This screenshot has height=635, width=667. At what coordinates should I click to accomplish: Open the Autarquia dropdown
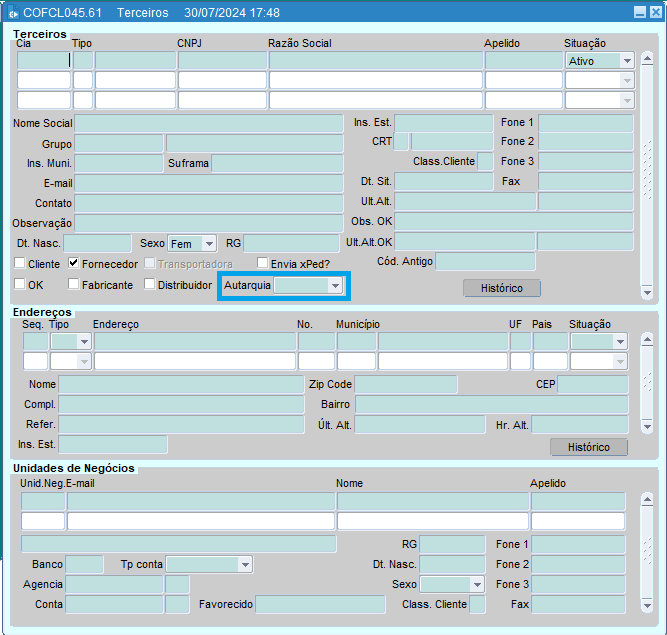(x=335, y=286)
